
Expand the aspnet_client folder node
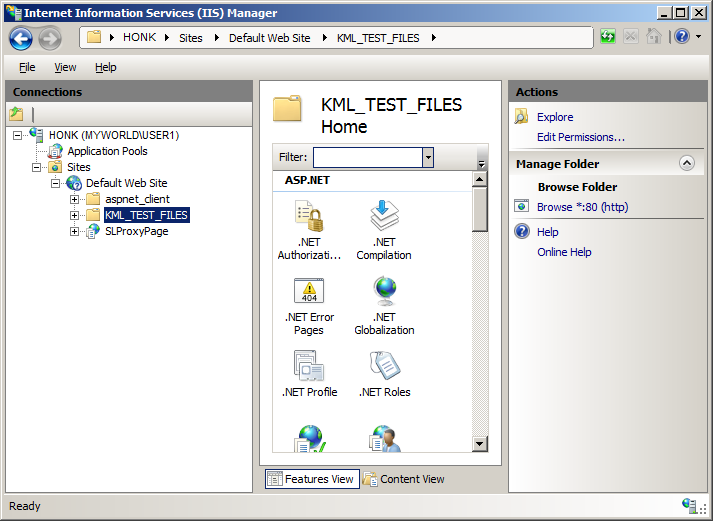(x=75, y=199)
